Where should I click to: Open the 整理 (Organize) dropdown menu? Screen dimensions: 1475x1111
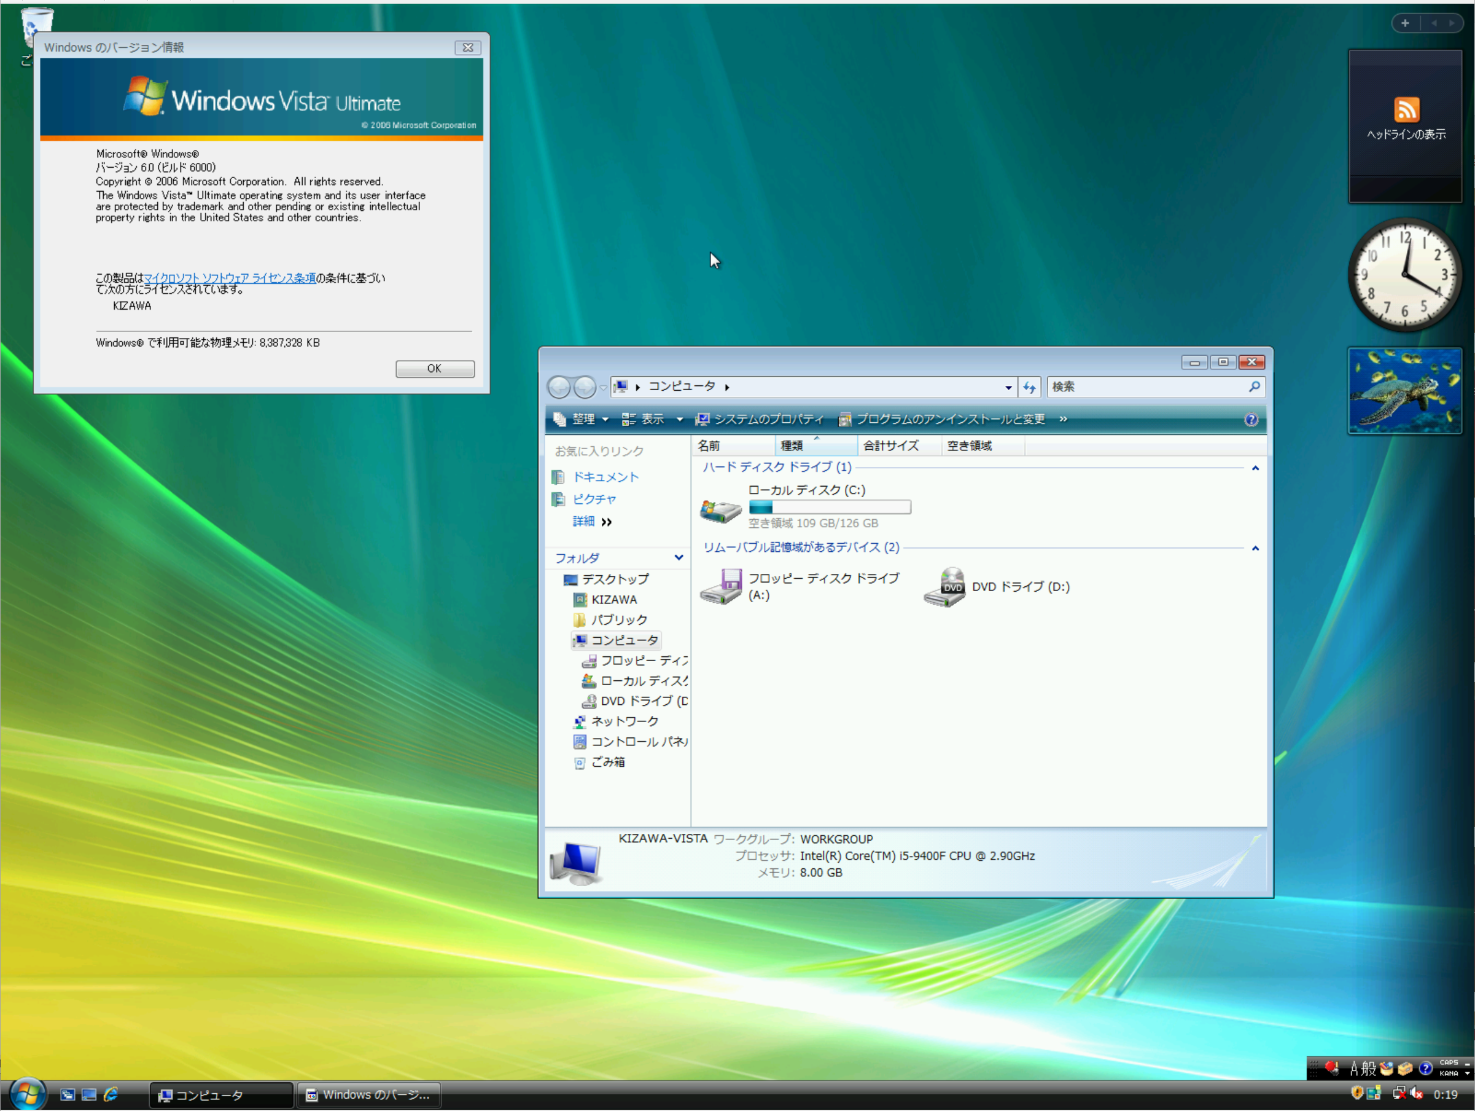581,420
